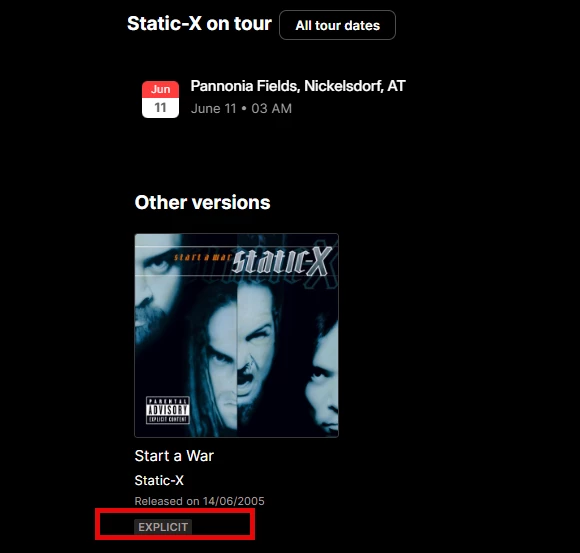Click the Static-X on tour heading

tap(199, 24)
